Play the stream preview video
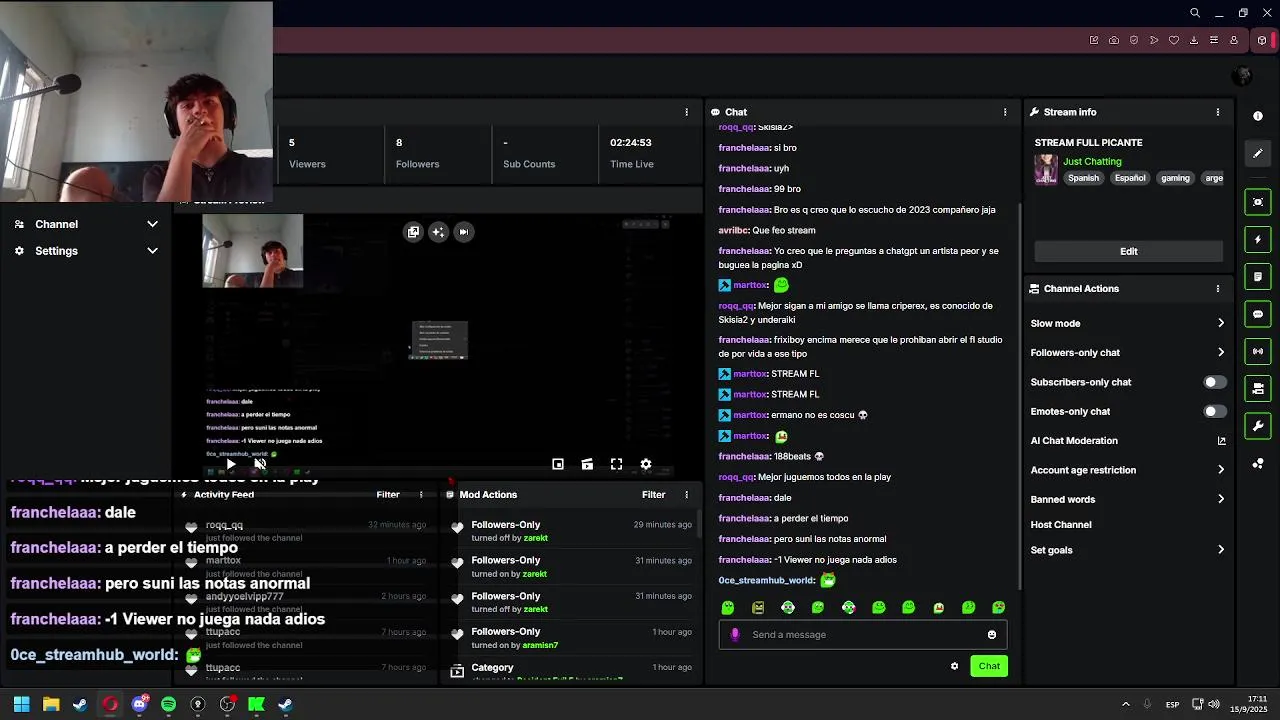This screenshot has height=720, width=1280. pos(230,464)
